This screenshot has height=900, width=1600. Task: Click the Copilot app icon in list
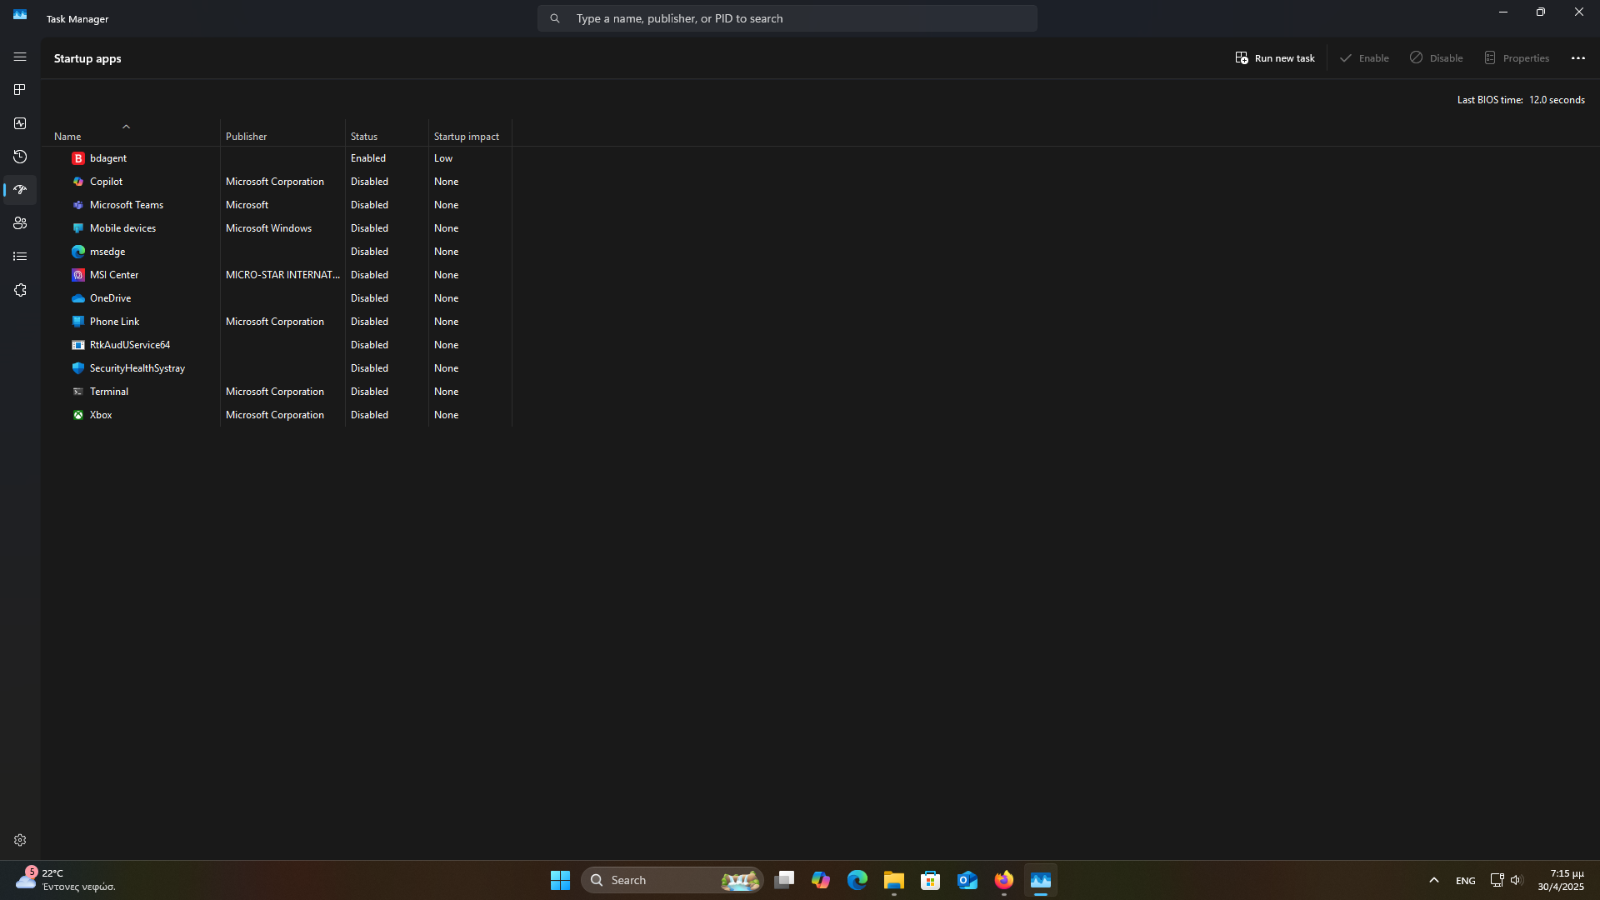78,182
